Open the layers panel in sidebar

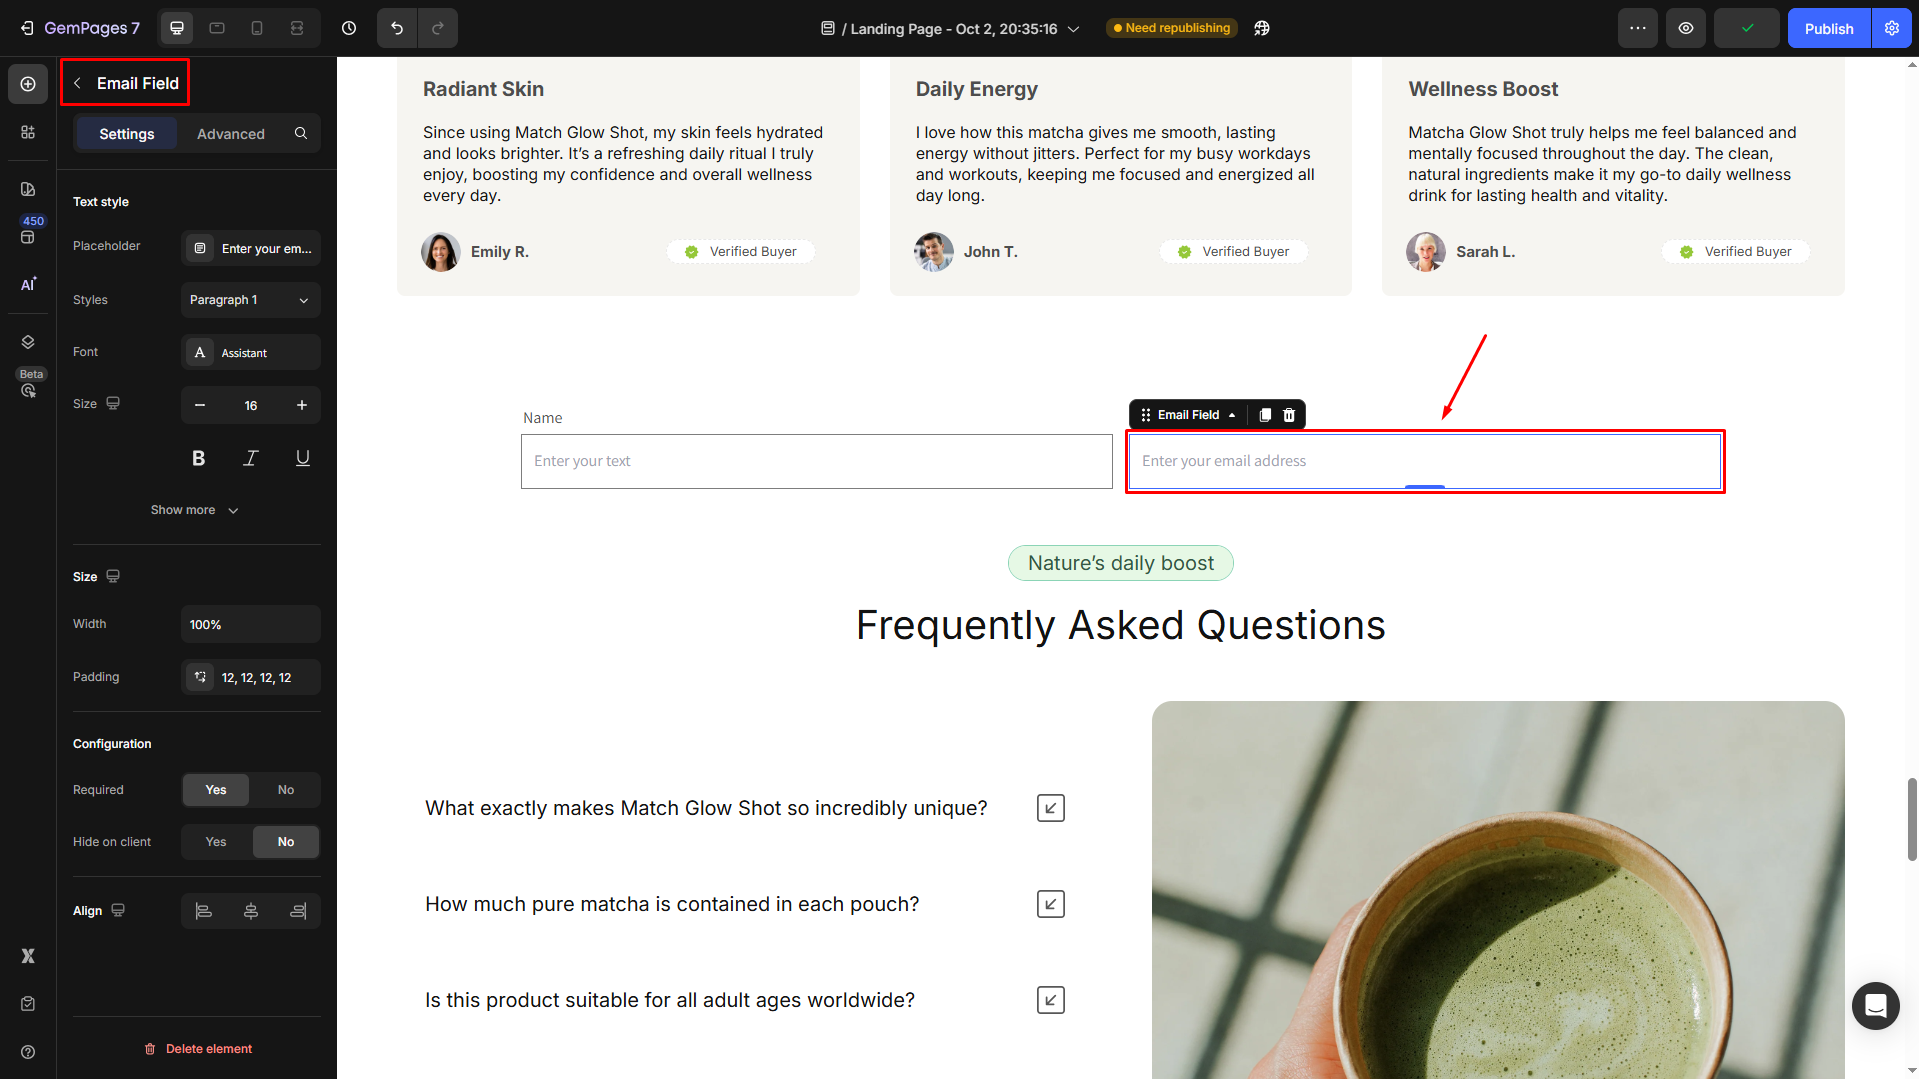pyautogui.click(x=28, y=342)
